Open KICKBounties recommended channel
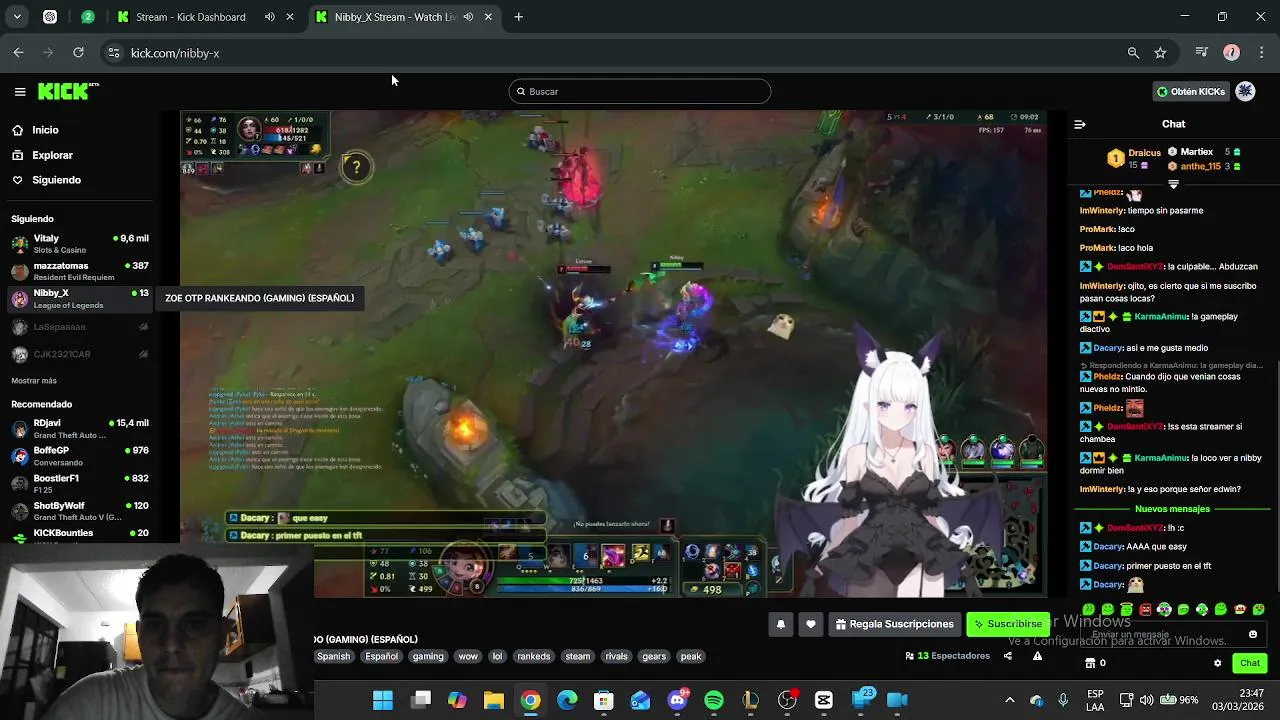1280x720 pixels. tap(80, 533)
